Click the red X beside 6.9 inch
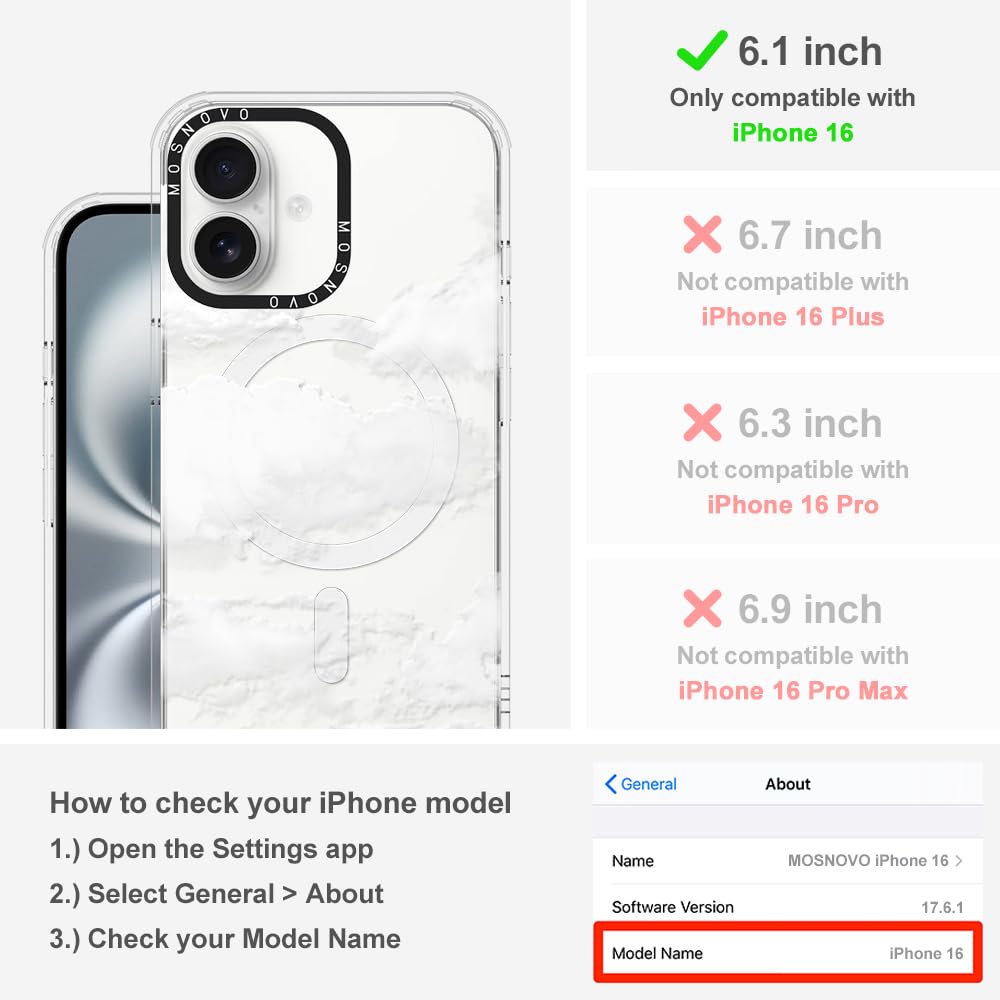 point(702,608)
